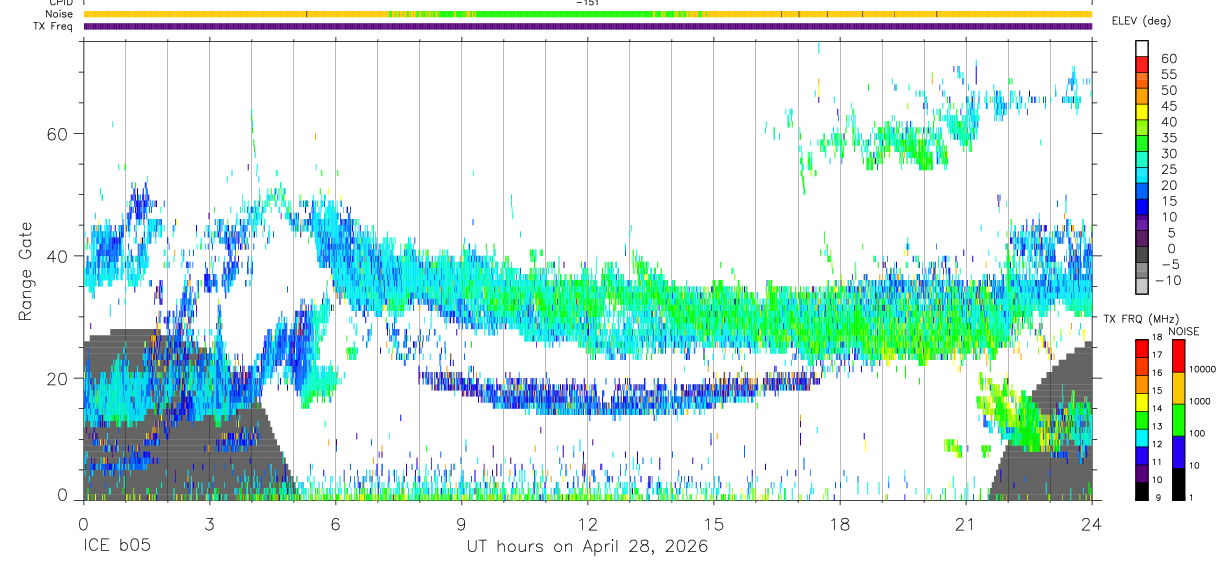Screen dimensions: 1228x567
Task: Select the blue swatch on NOISE colorbar
Action: tap(1178, 452)
